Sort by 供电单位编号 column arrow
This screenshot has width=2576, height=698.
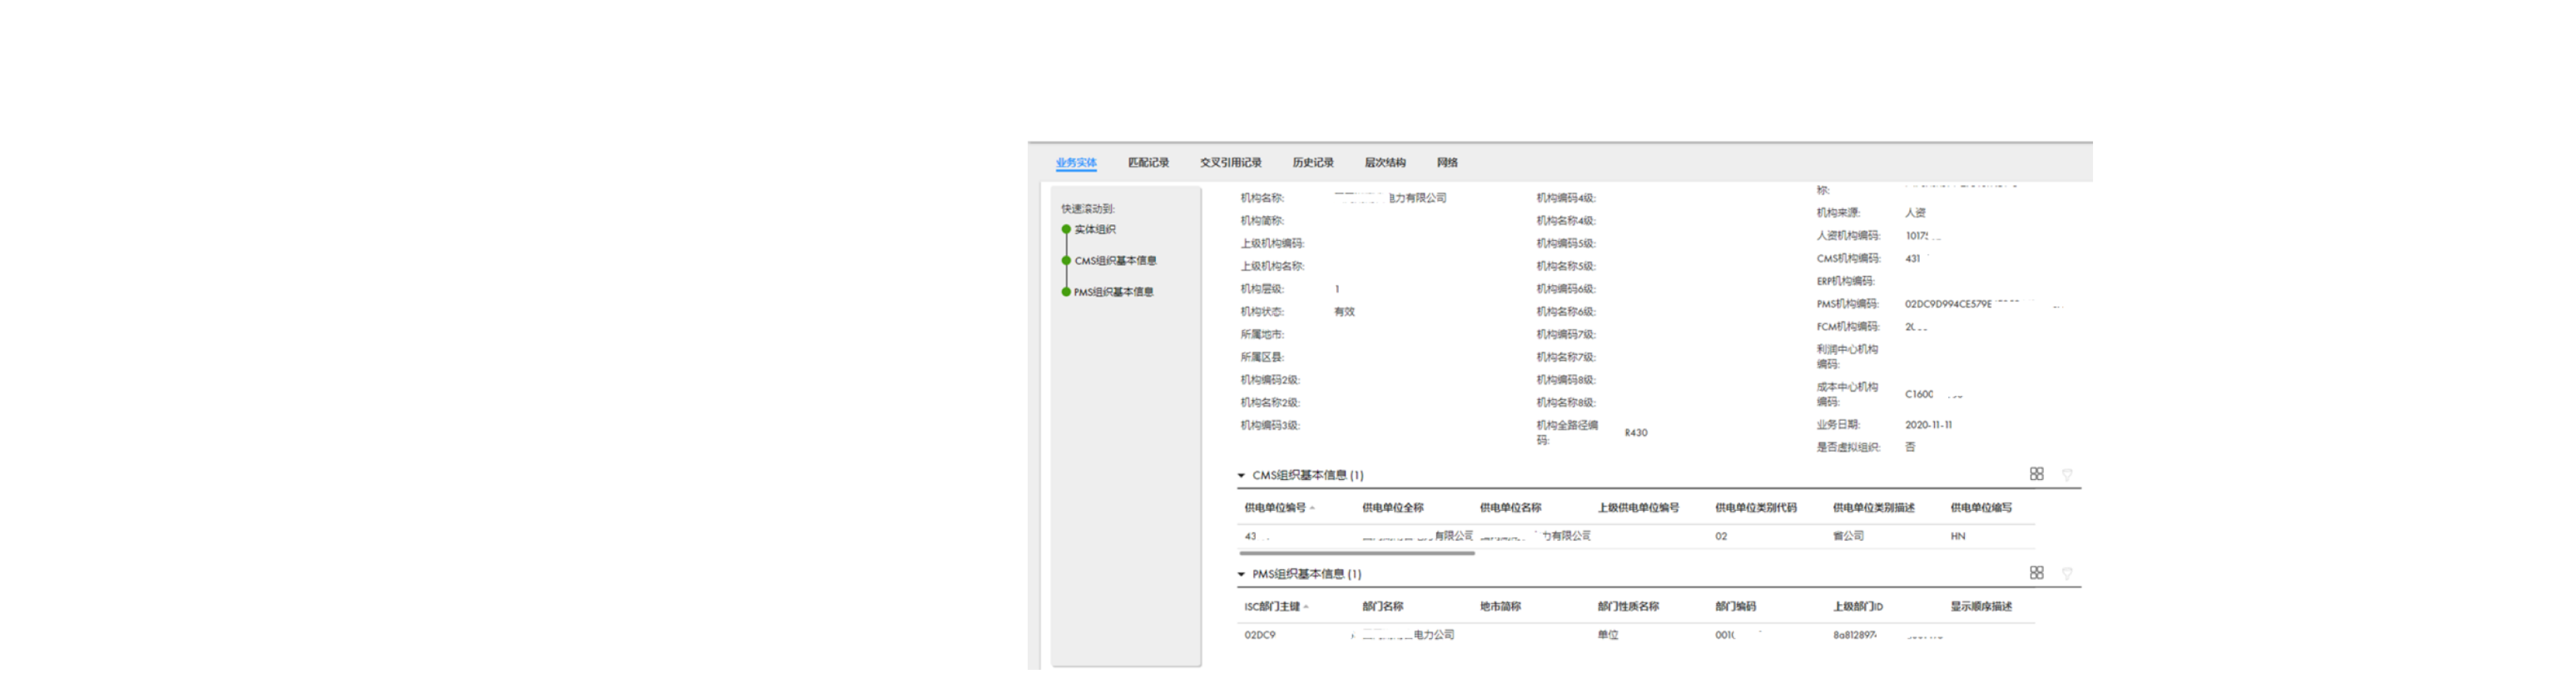click(x=1312, y=508)
